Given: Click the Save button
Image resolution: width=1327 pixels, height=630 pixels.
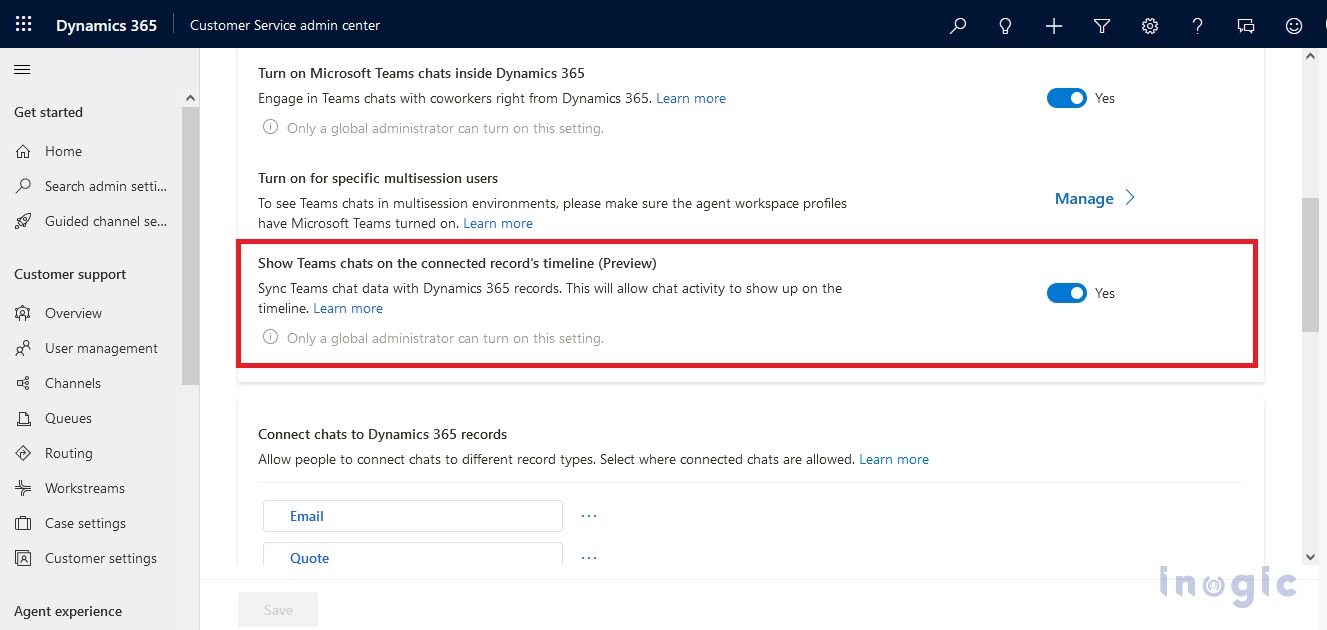Looking at the screenshot, I should (x=278, y=610).
